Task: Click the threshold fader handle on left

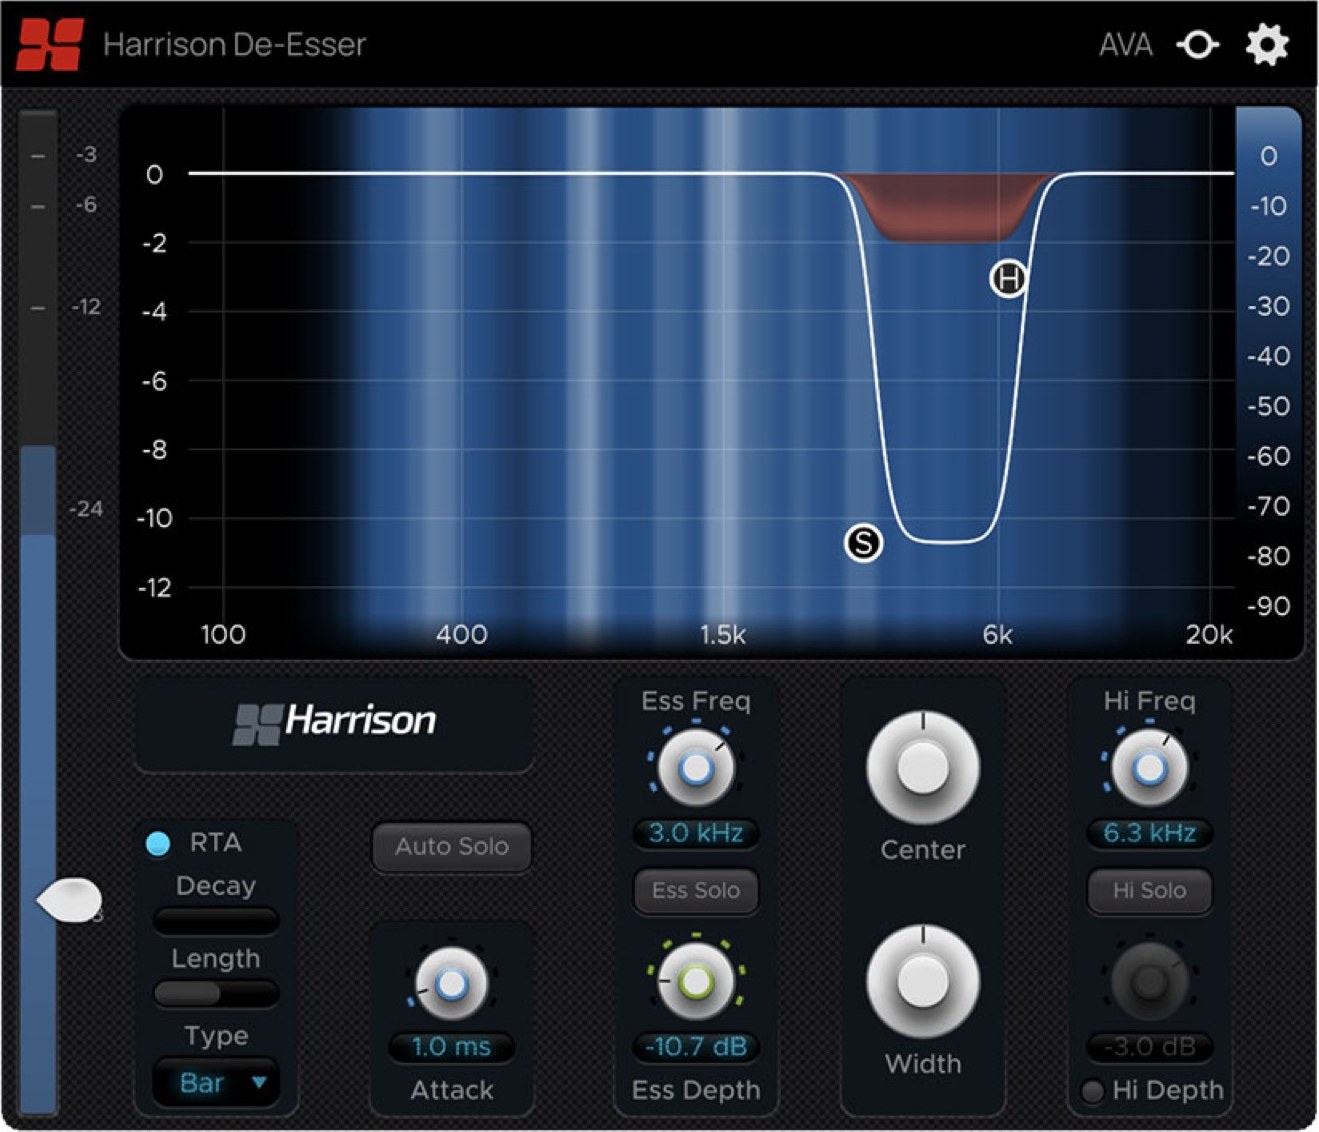Action: (70, 900)
